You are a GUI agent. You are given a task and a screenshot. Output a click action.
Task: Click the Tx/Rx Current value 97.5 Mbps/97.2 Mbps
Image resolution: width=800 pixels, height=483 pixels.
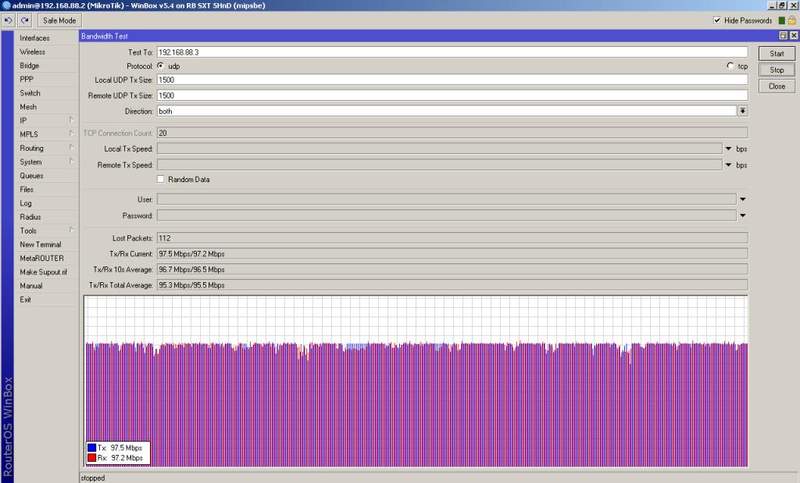(191, 253)
